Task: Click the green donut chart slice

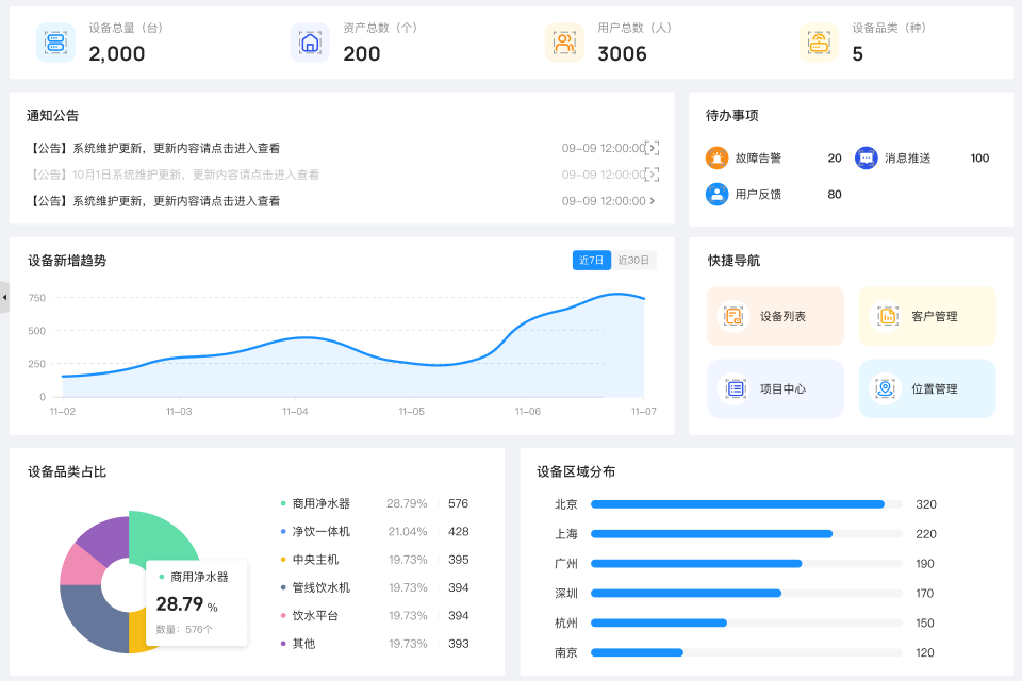Action: pos(158,536)
